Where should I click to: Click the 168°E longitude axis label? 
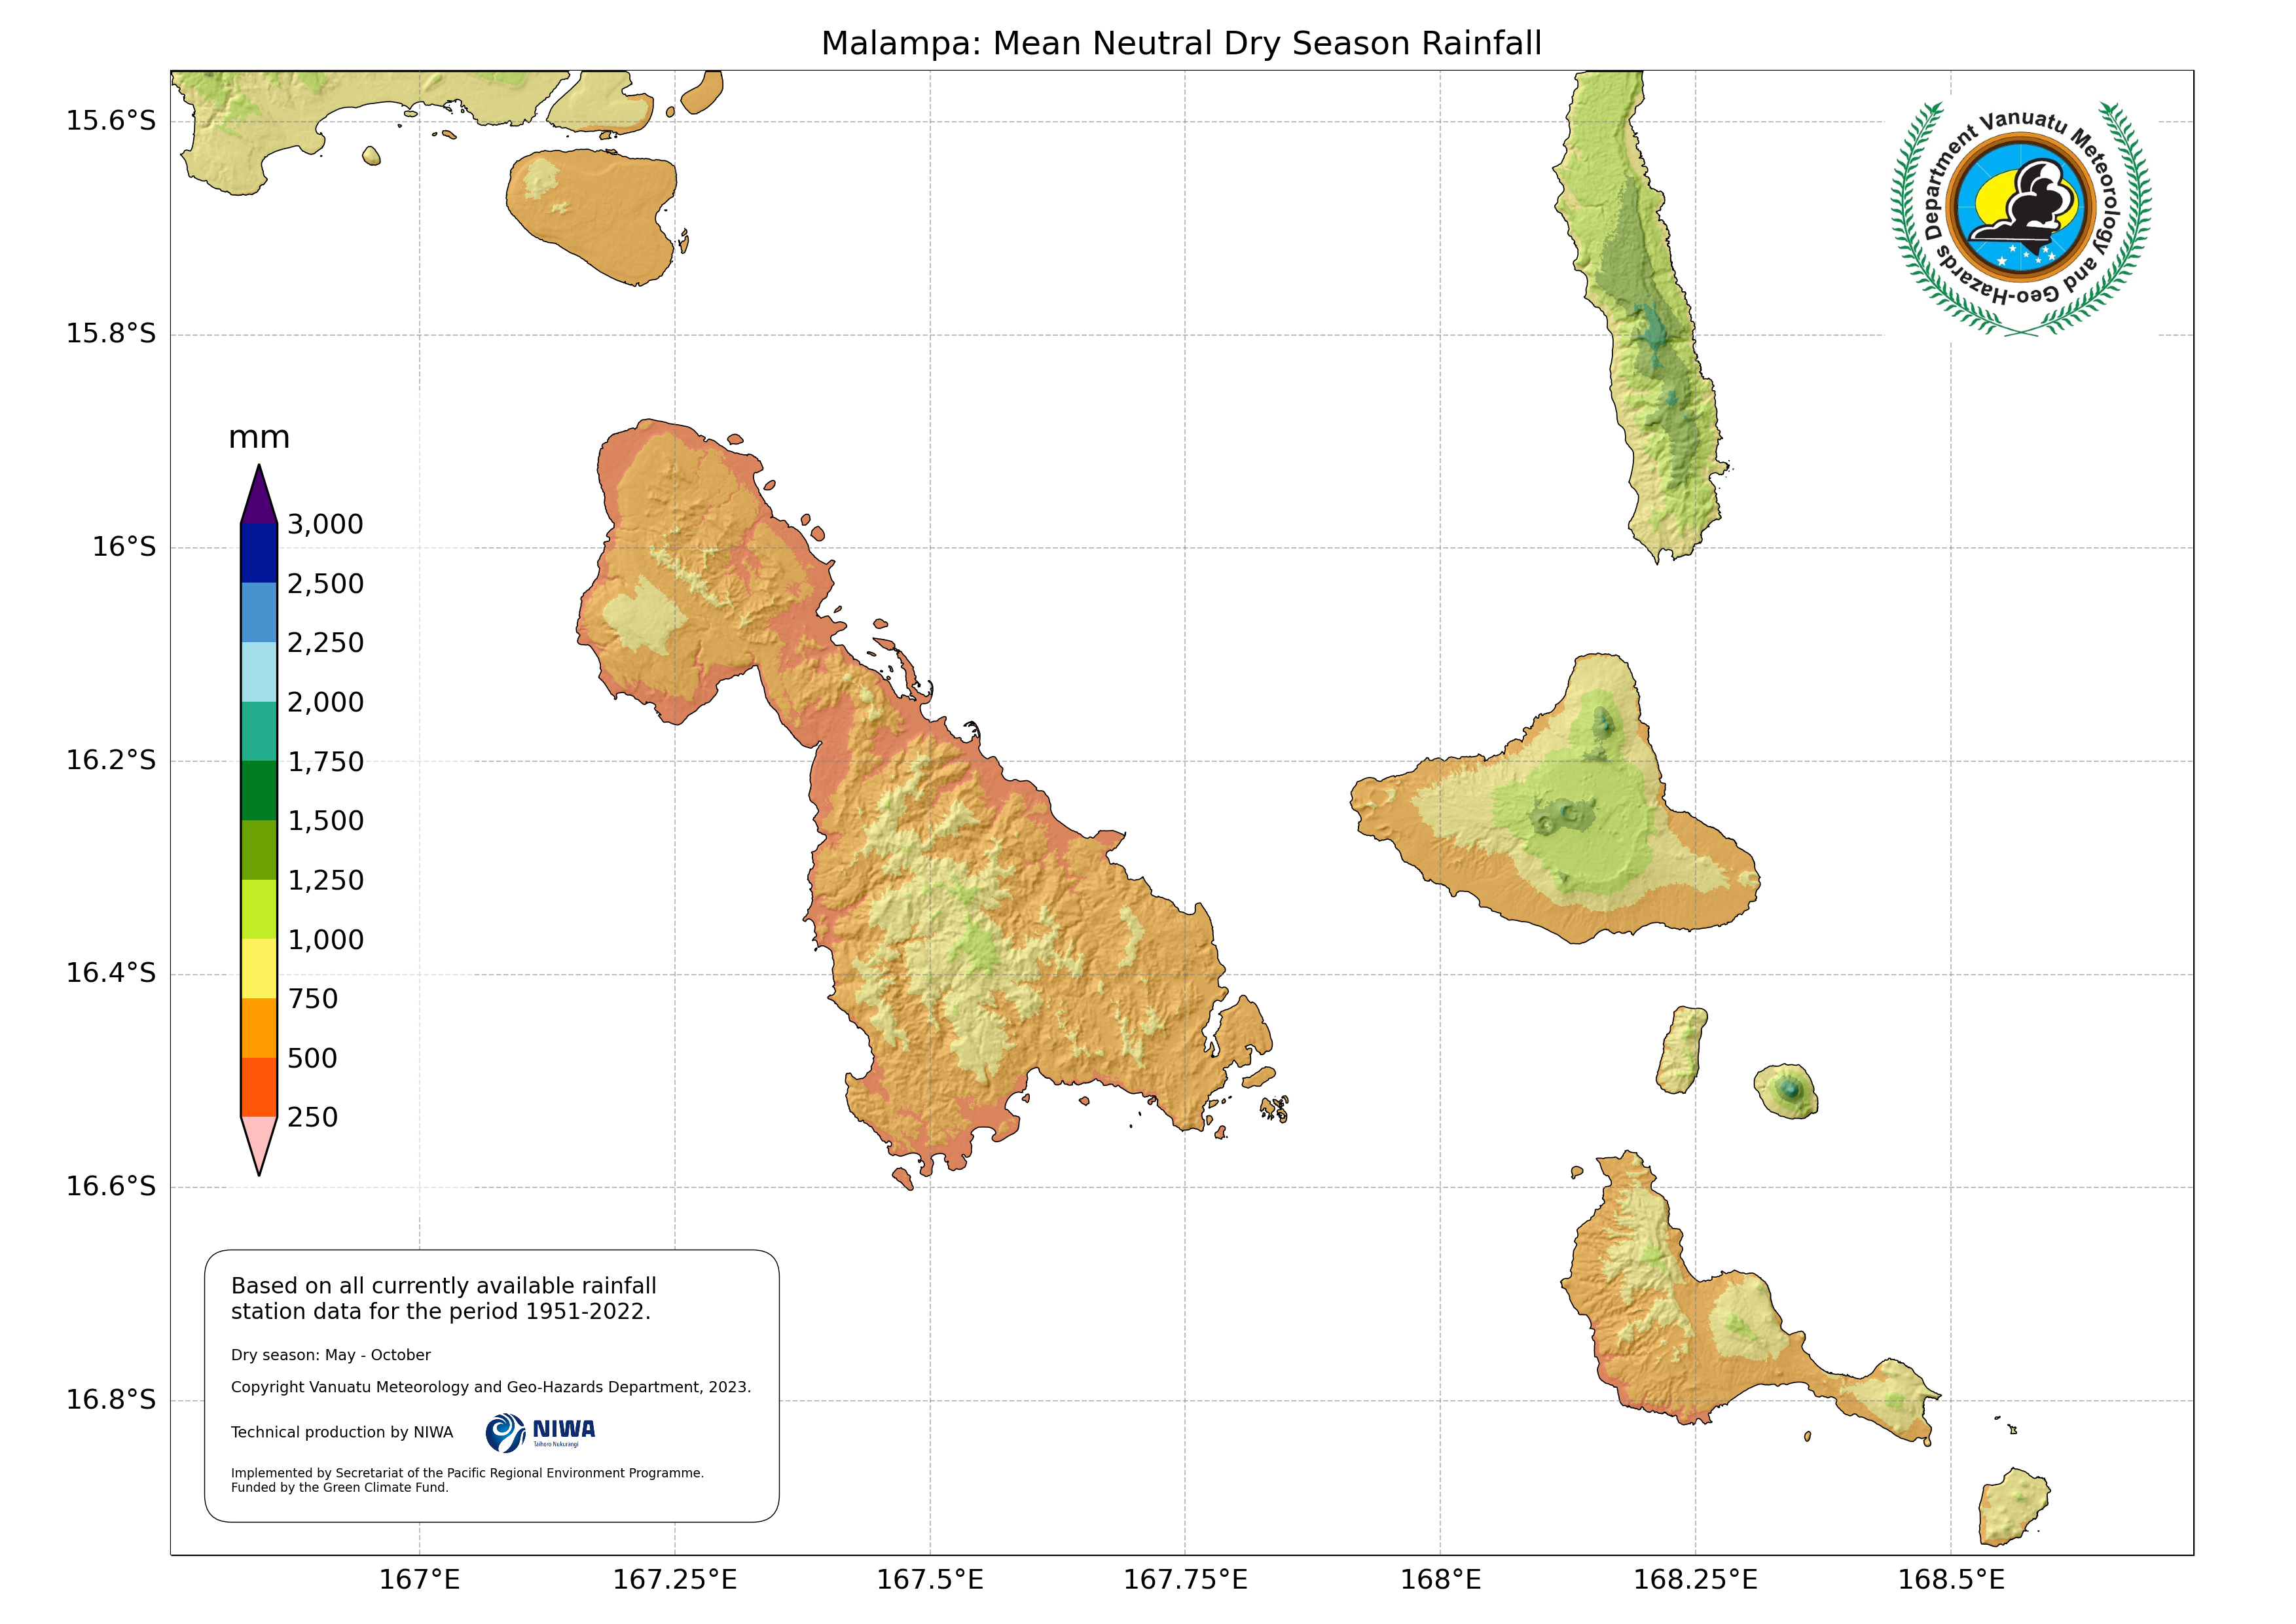(x=1440, y=1580)
